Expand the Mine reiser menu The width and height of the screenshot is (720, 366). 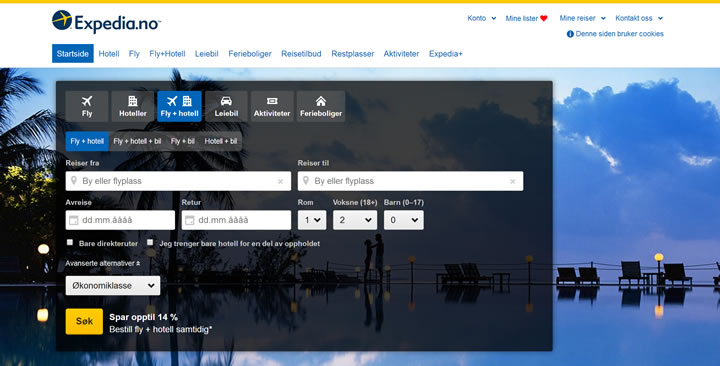583,18
